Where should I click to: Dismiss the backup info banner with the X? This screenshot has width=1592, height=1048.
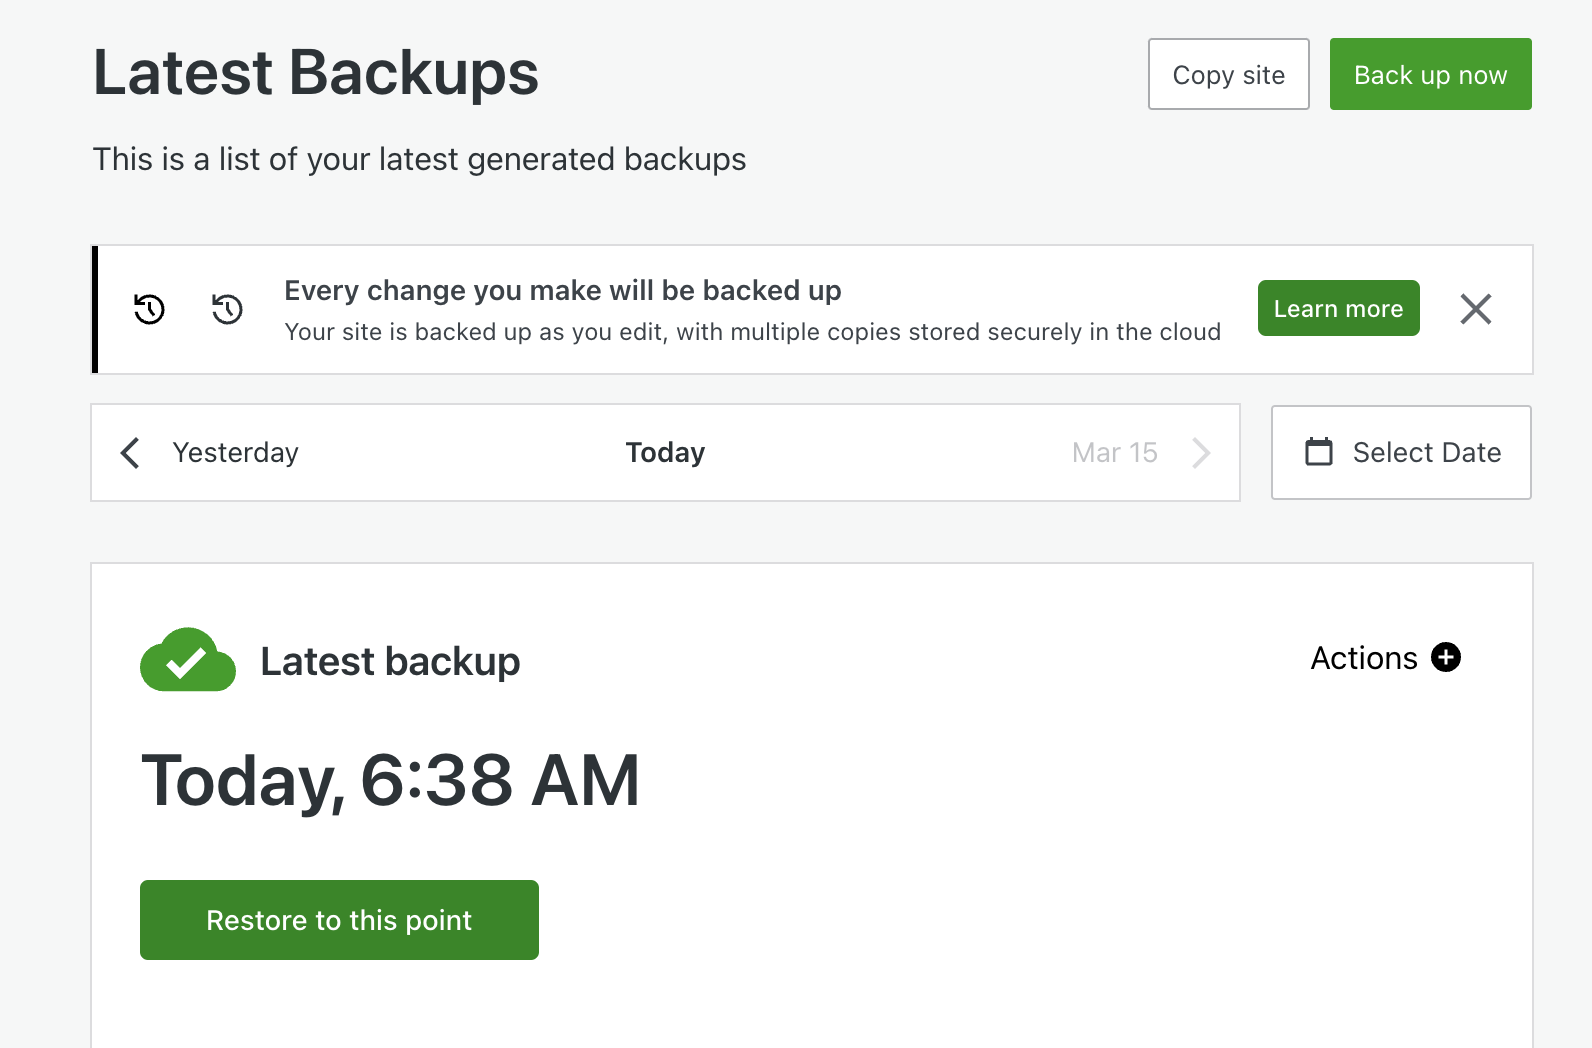1475,309
